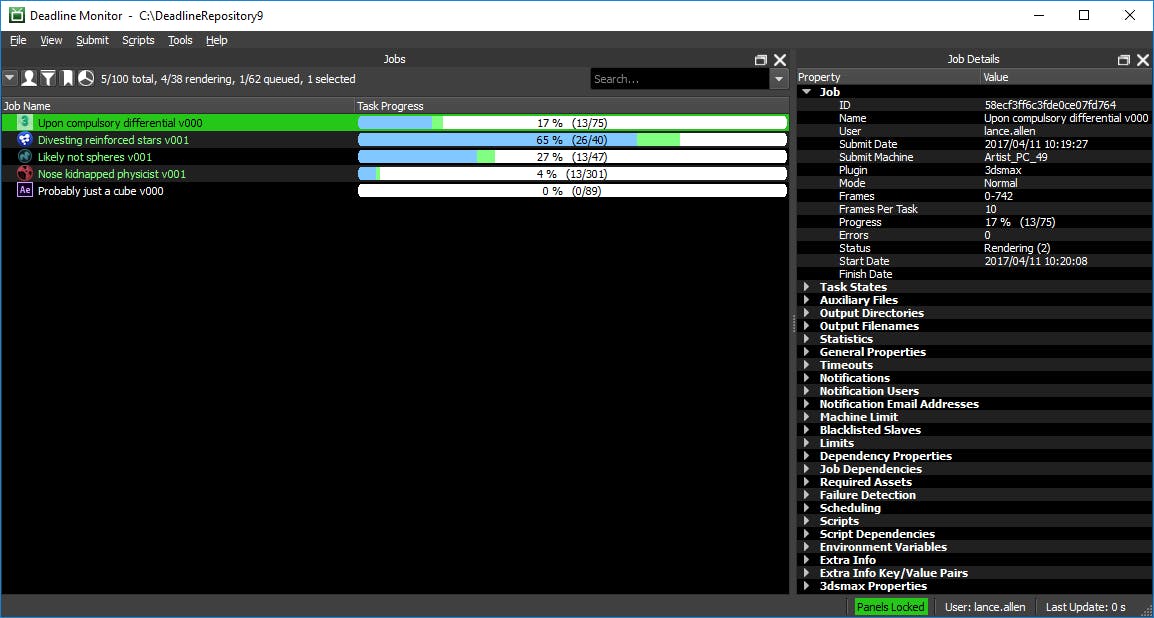Click the After Effects icon beside Probably just a cube
Image resolution: width=1154 pixels, height=618 pixels.
click(25, 191)
